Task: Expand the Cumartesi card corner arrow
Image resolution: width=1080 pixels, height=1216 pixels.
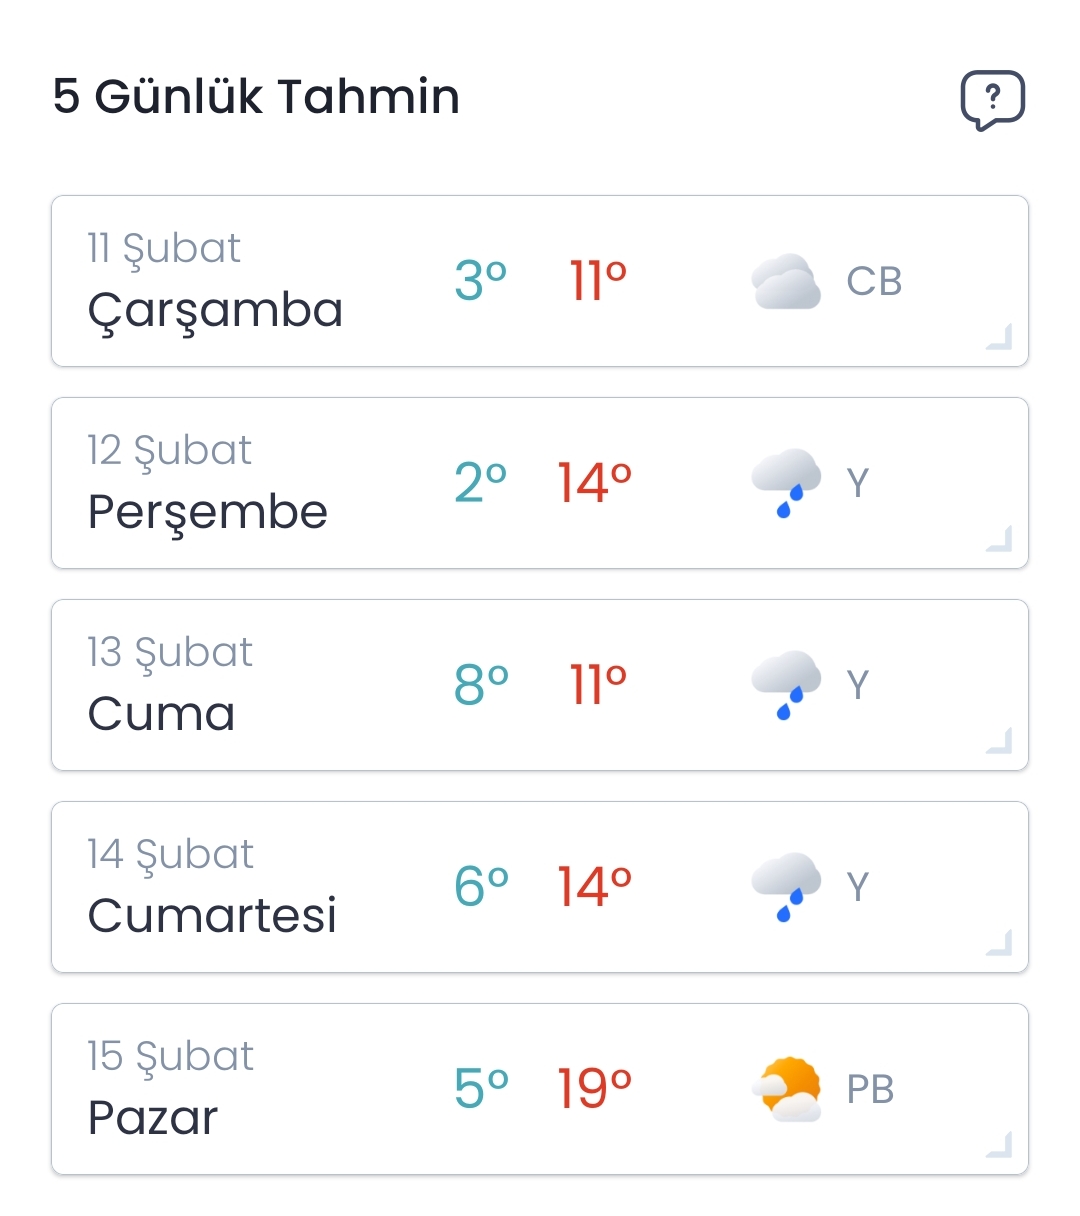Action: click(999, 942)
